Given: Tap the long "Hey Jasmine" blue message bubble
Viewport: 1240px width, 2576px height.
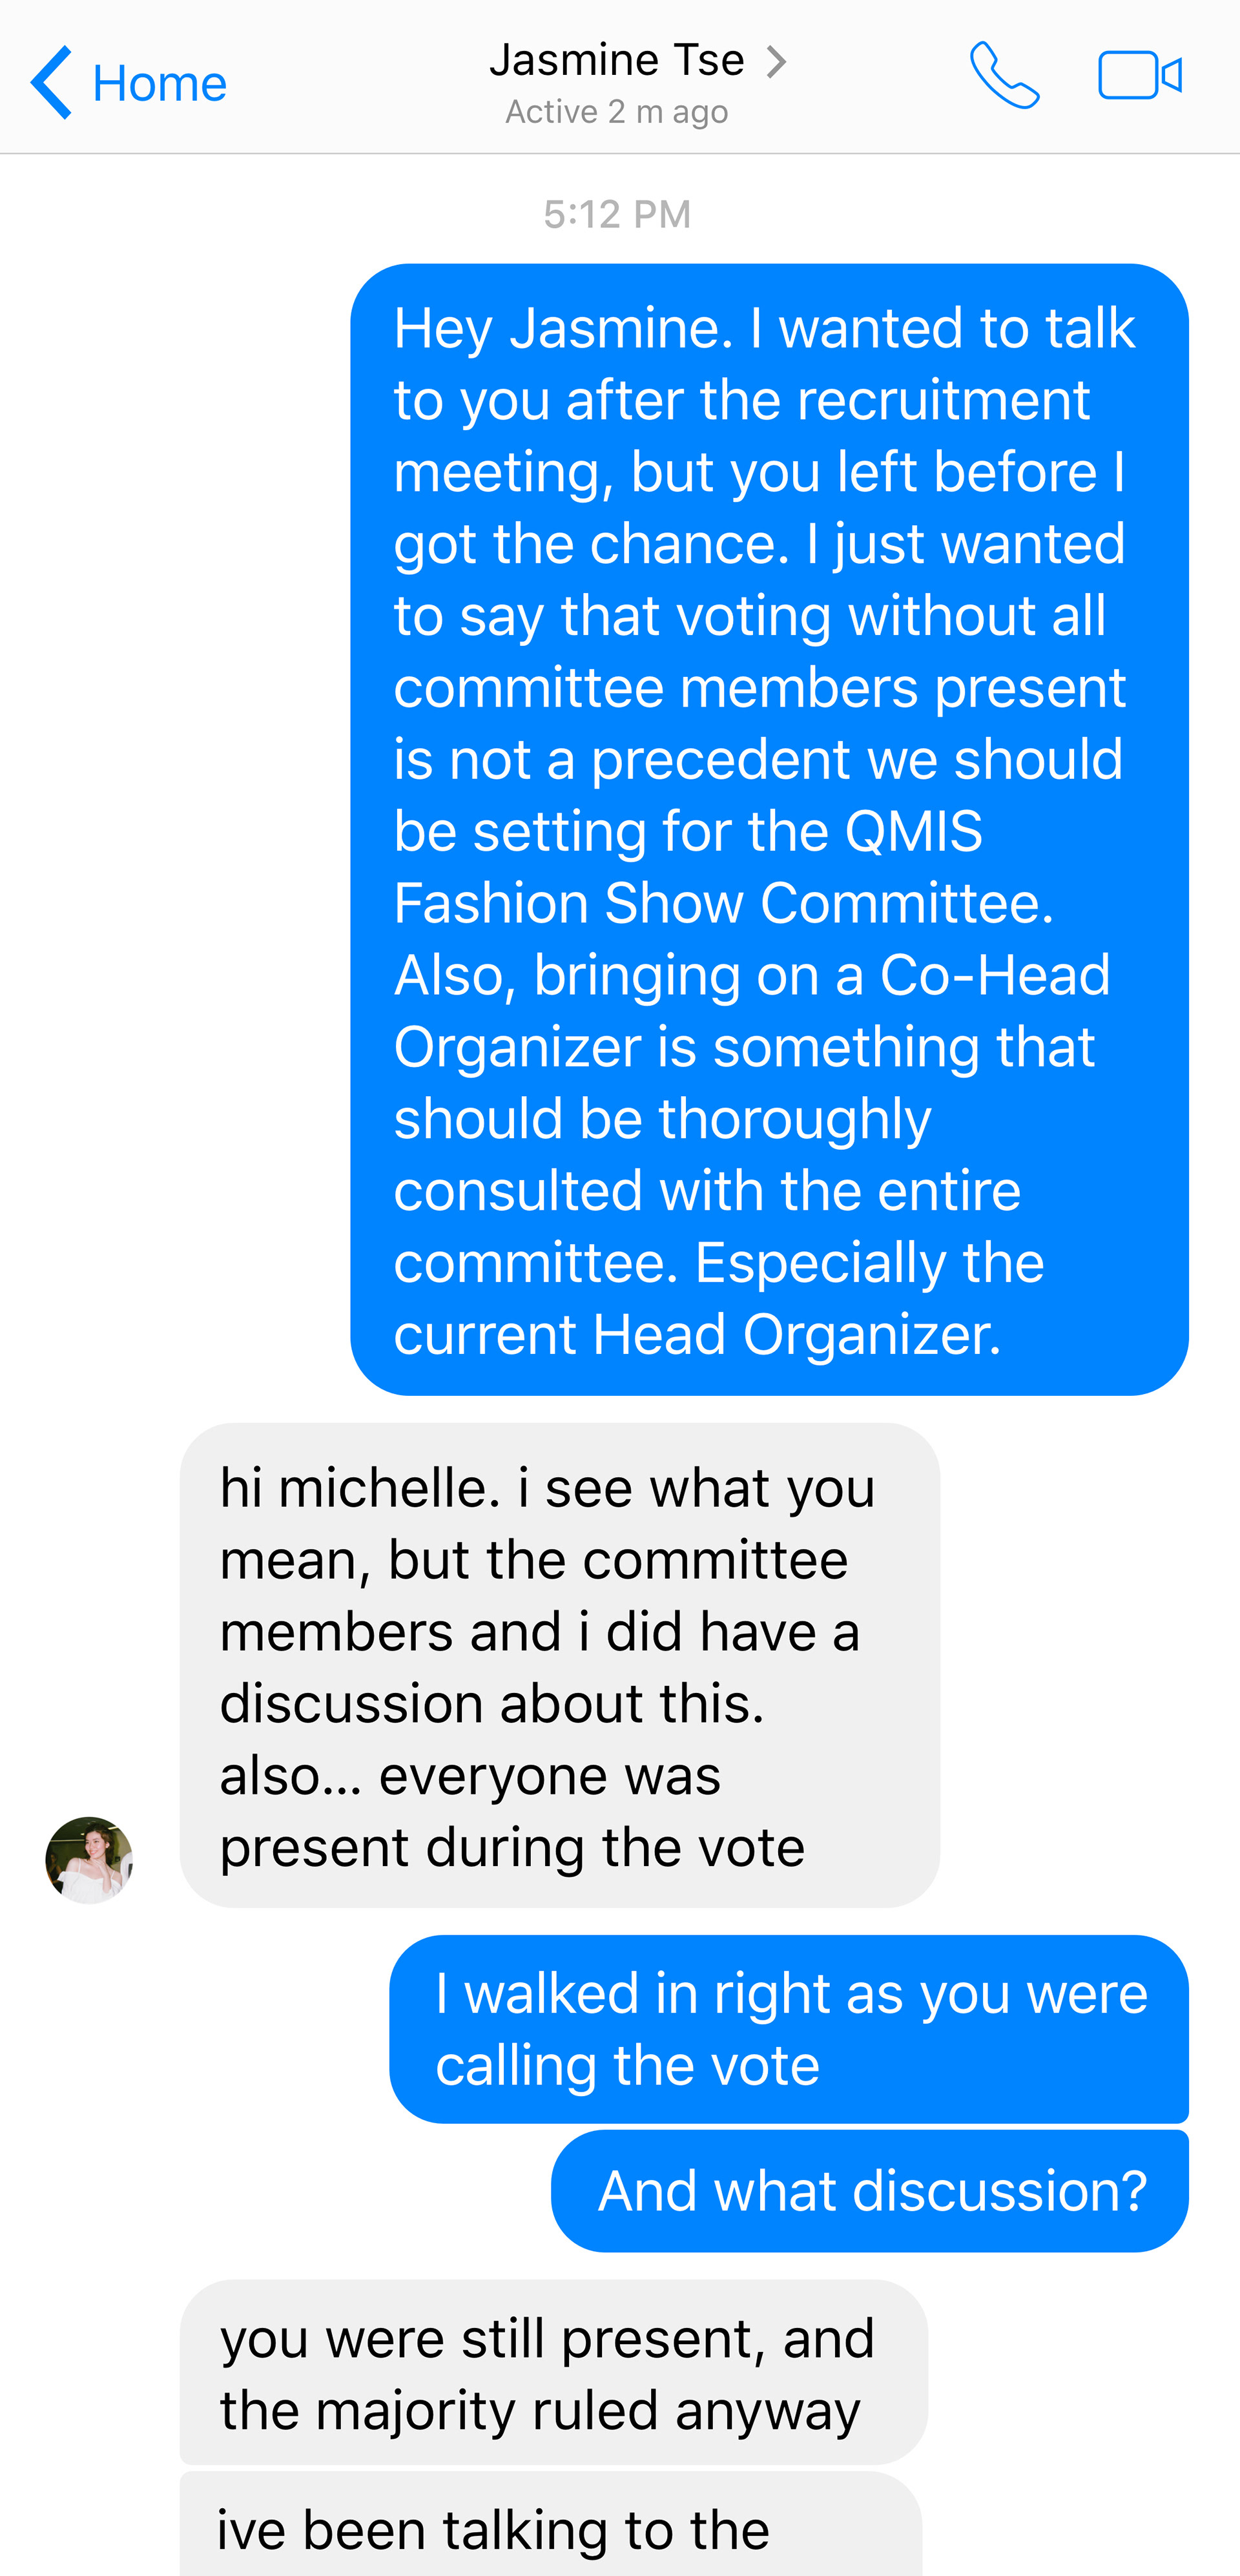Looking at the screenshot, I should pyautogui.click(x=768, y=829).
